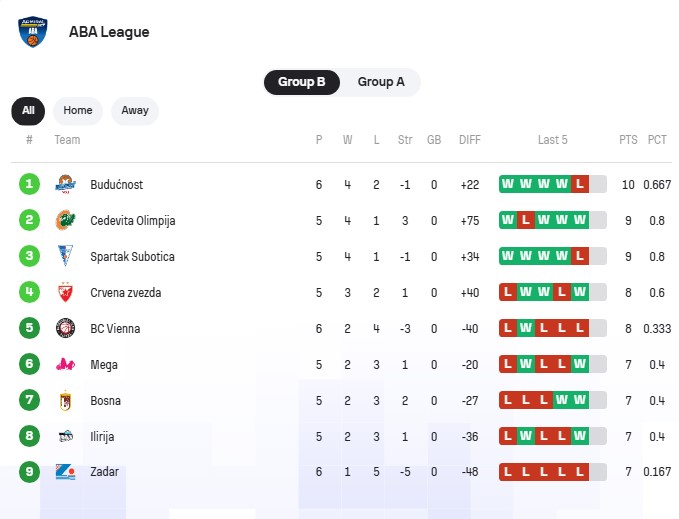
Task: Click the Mega team logo
Action: tap(66, 364)
